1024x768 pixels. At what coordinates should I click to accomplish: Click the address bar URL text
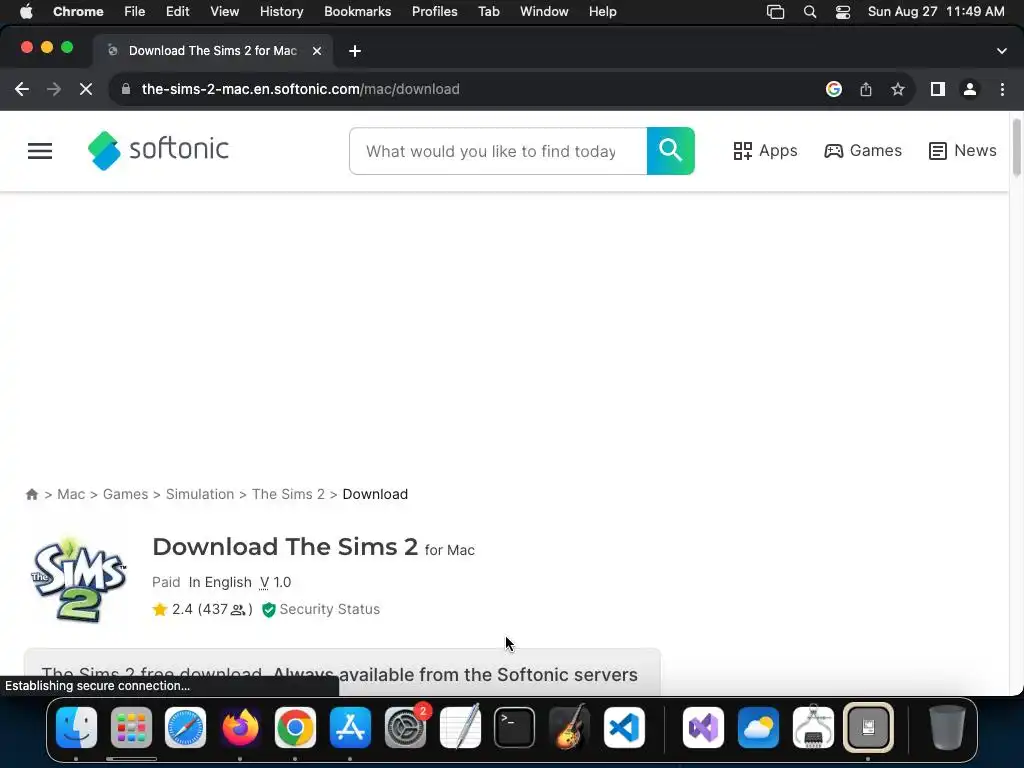(x=300, y=89)
